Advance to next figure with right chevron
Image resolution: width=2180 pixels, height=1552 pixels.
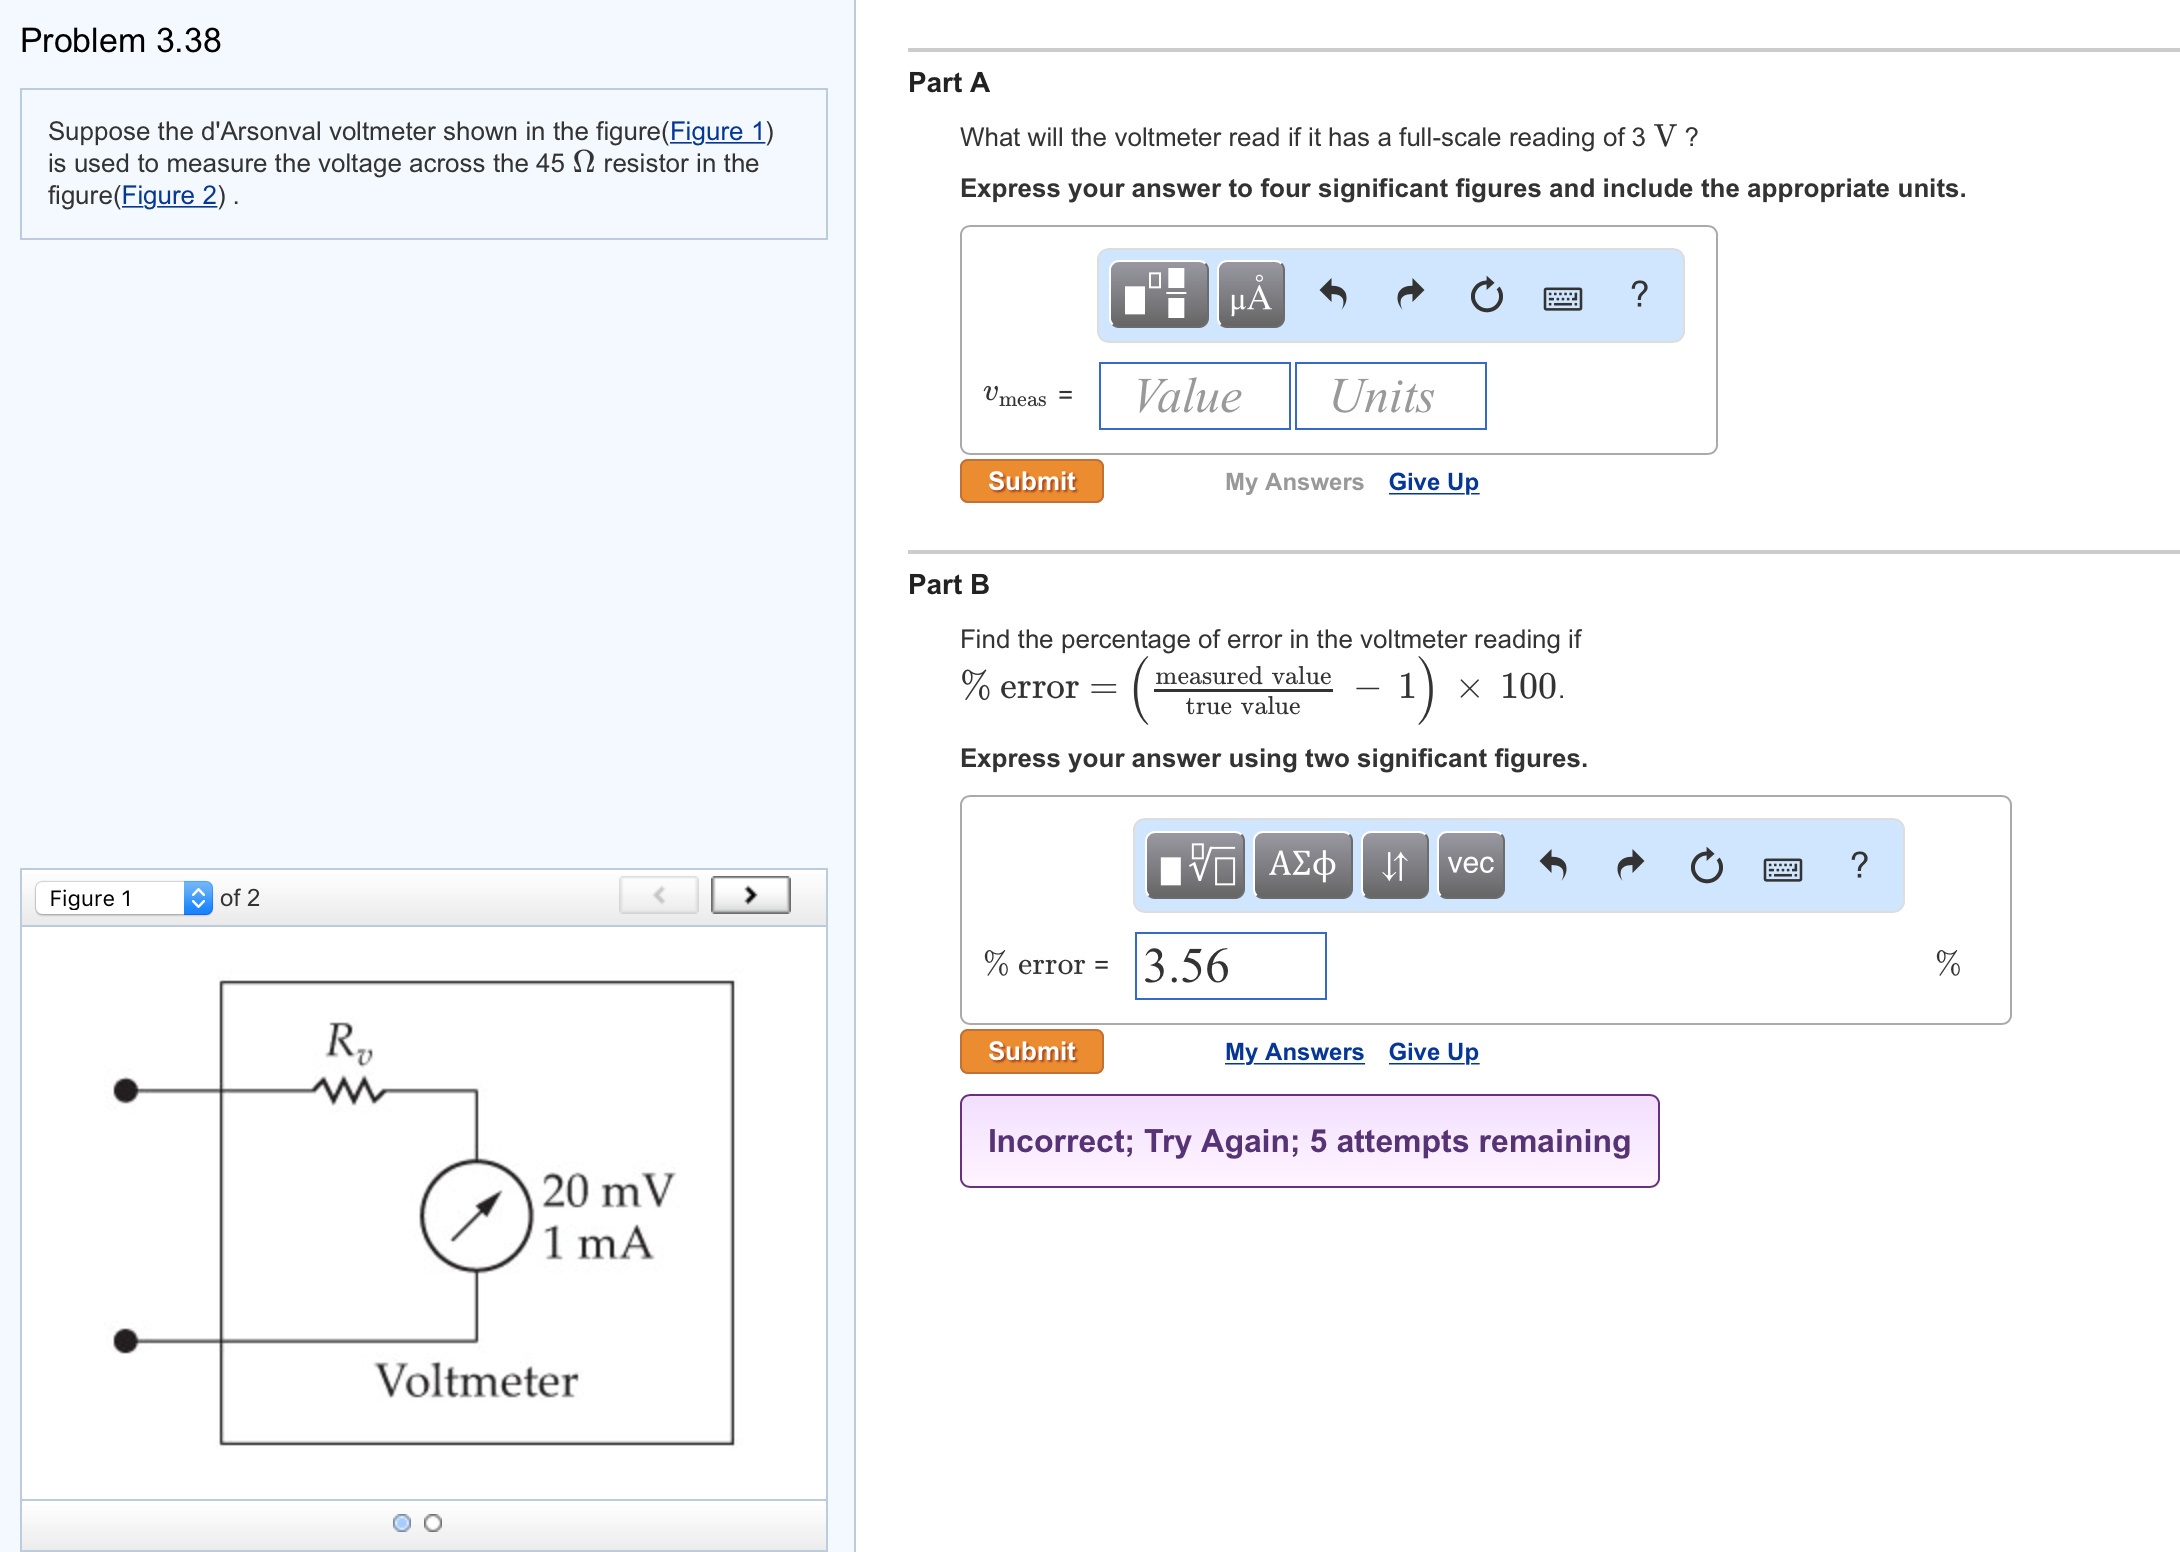pyautogui.click(x=750, y=894)
